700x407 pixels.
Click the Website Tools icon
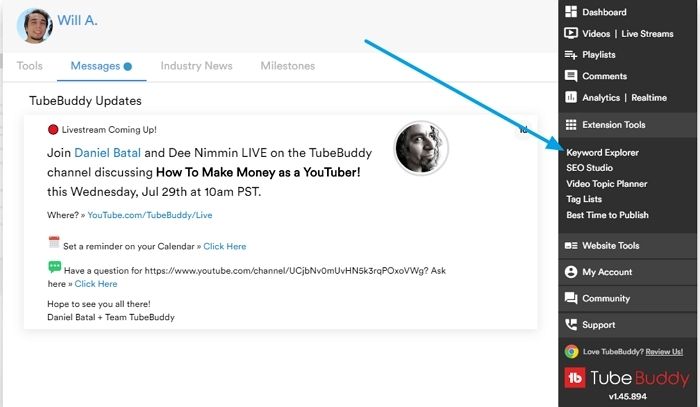coord(571,245)
